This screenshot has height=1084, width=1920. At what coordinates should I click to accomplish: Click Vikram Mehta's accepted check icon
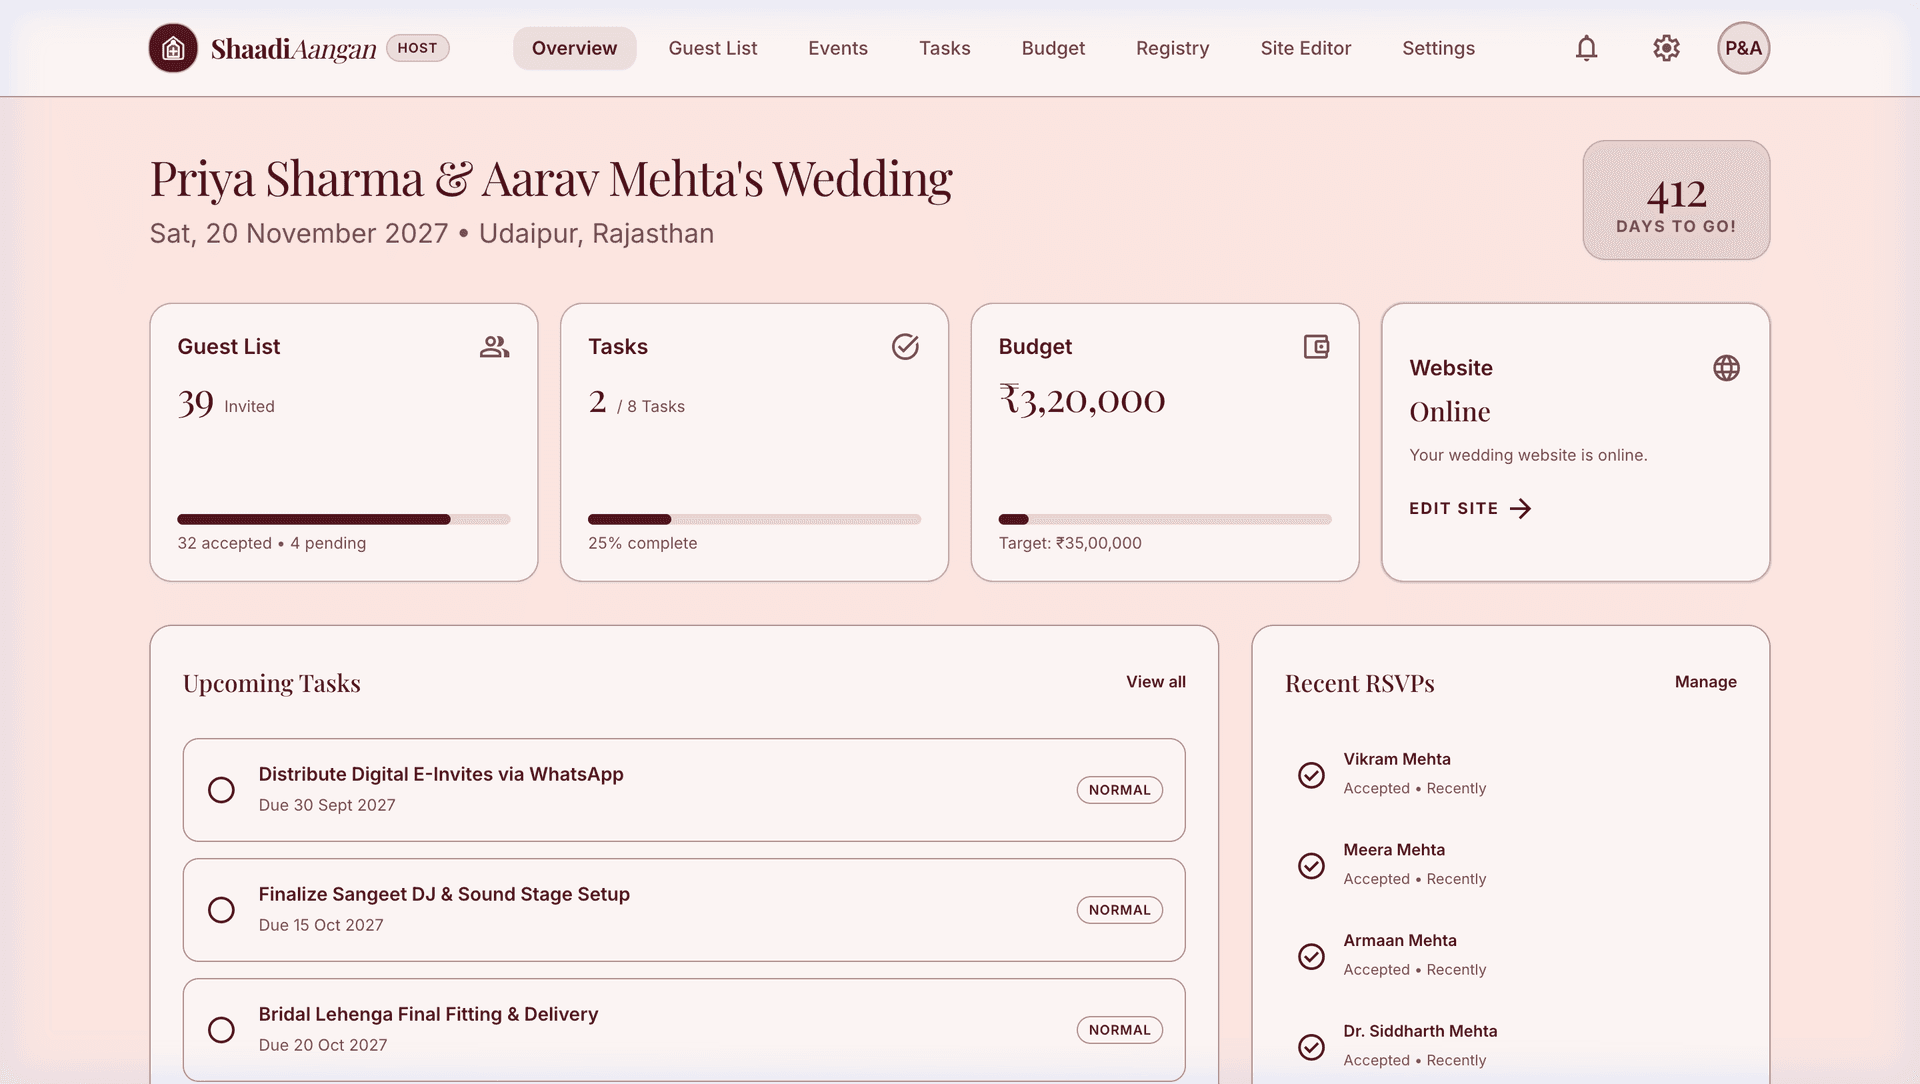(1311, 775)
